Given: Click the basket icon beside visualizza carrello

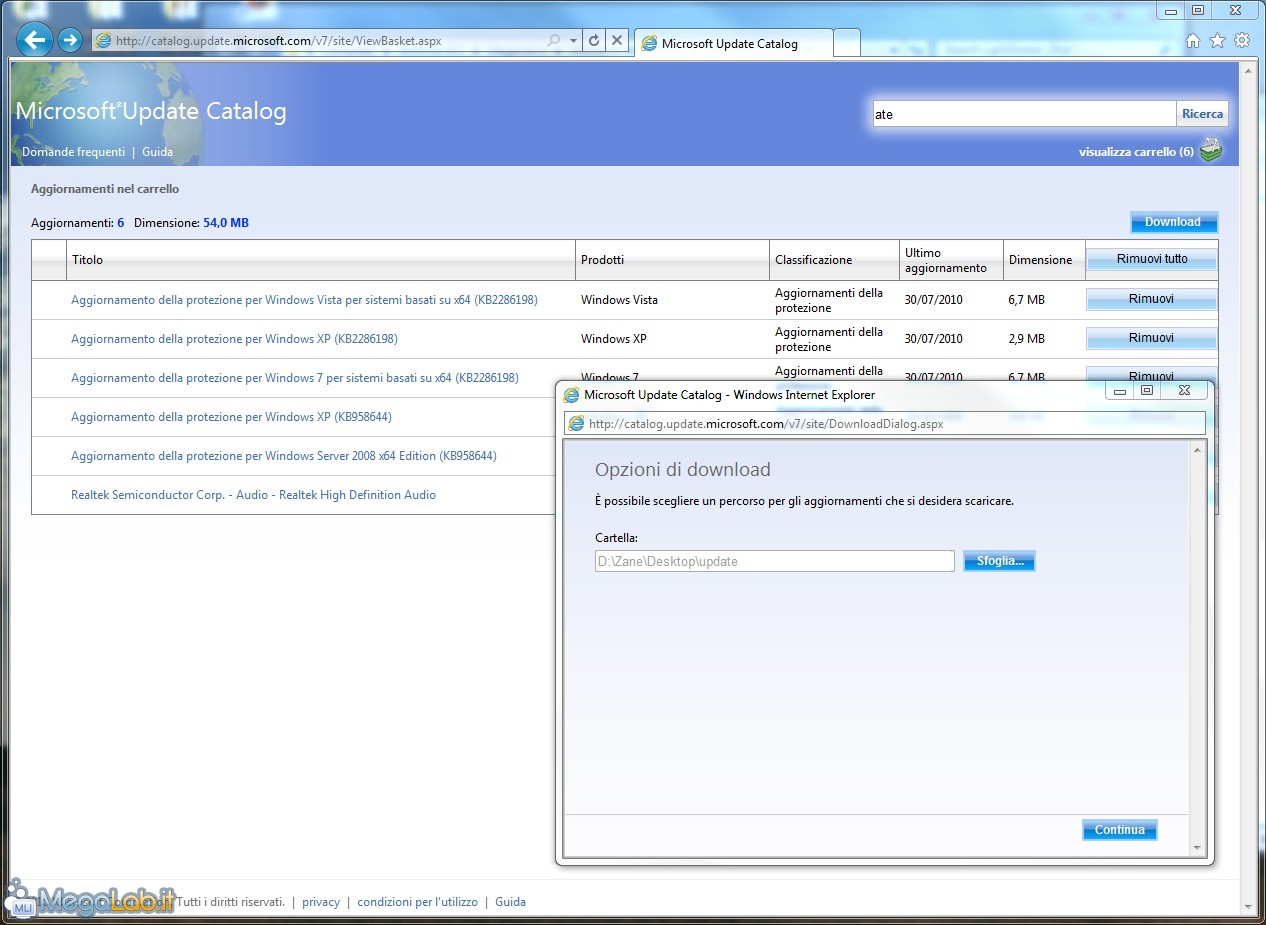Looking at the screenshot, I should click(x=1211, y=151).
